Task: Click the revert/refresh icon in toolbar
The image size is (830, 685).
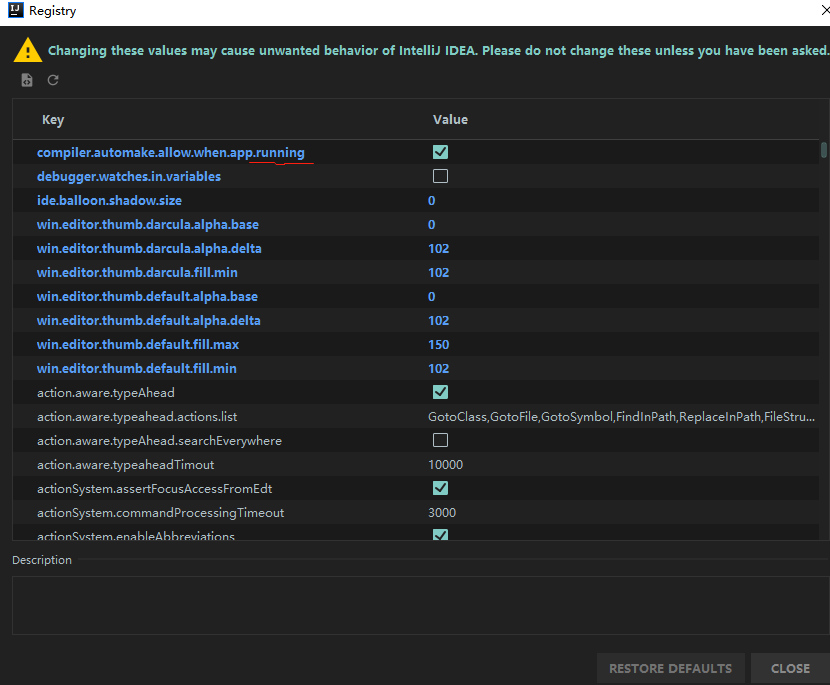Action: click(x=53, y=80)
